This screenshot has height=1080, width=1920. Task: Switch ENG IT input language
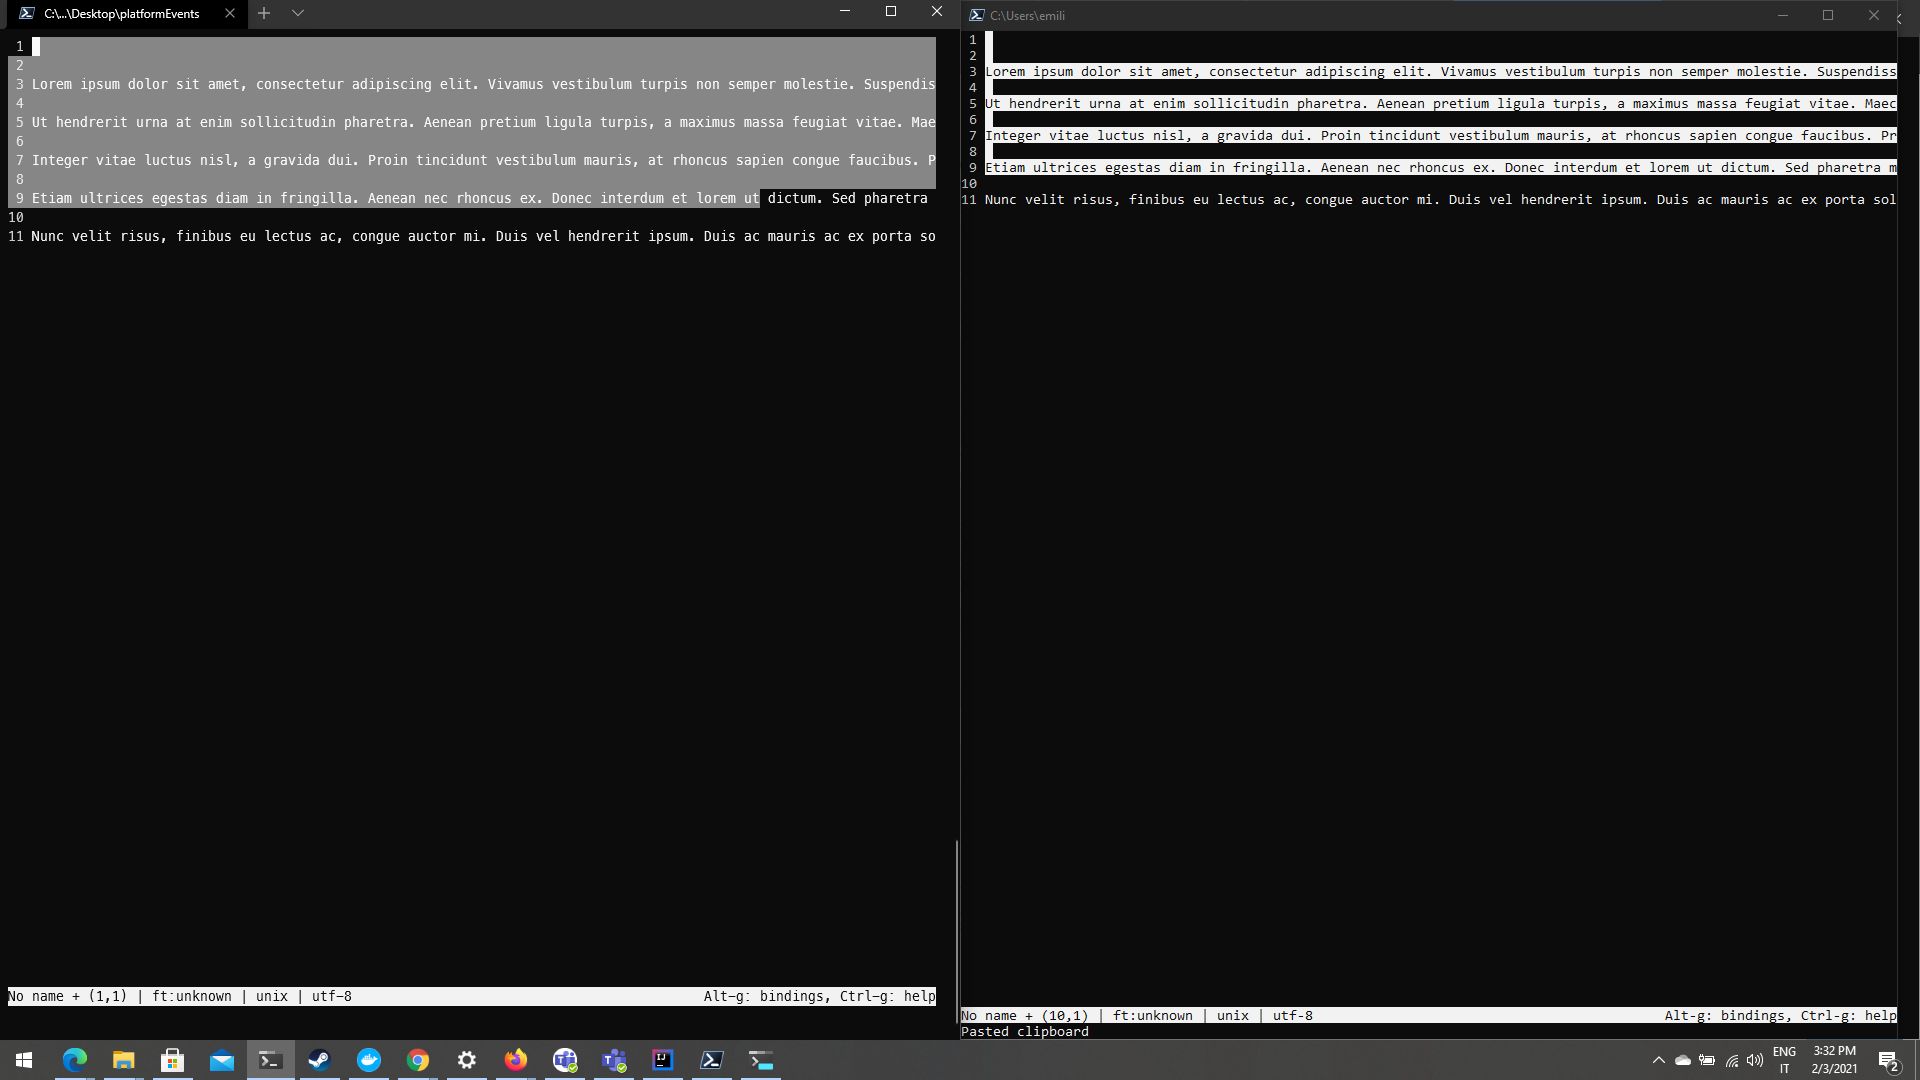pos(1784,1060)
